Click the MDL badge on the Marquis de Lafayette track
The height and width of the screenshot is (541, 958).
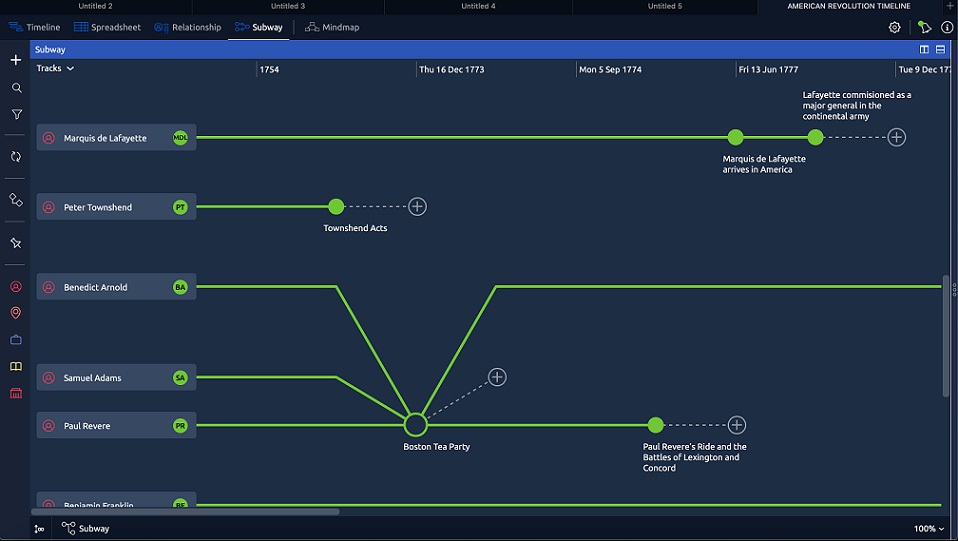(x=180, y=138)
